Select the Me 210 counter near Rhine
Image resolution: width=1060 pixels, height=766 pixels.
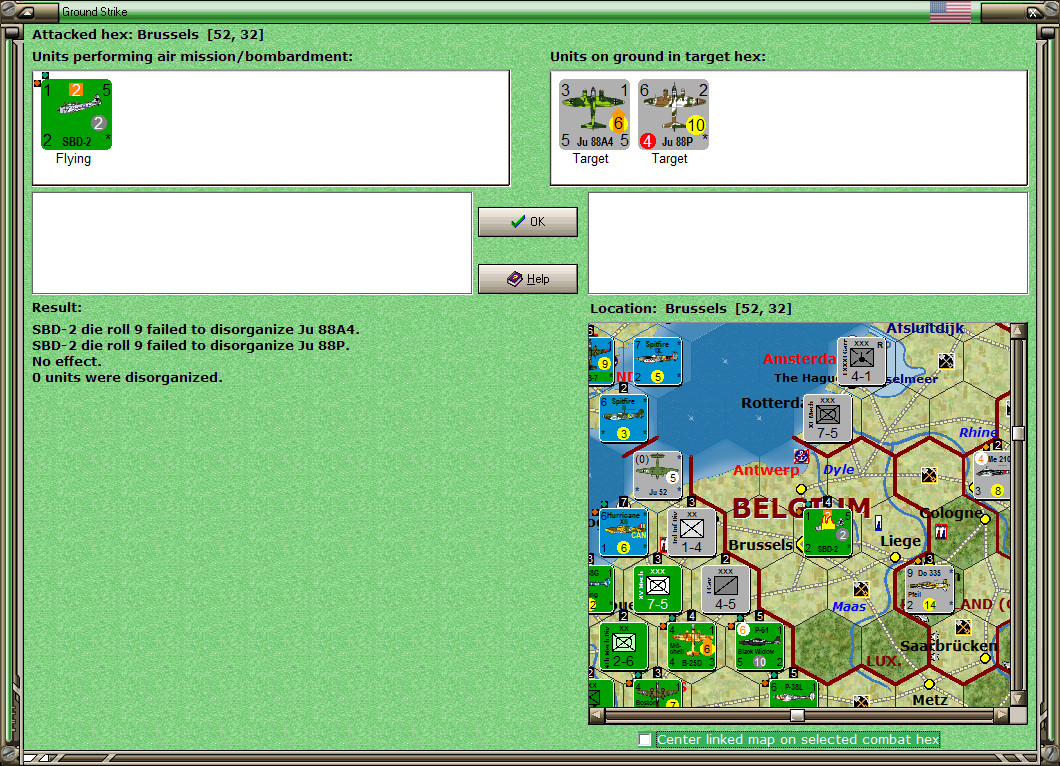992,475
